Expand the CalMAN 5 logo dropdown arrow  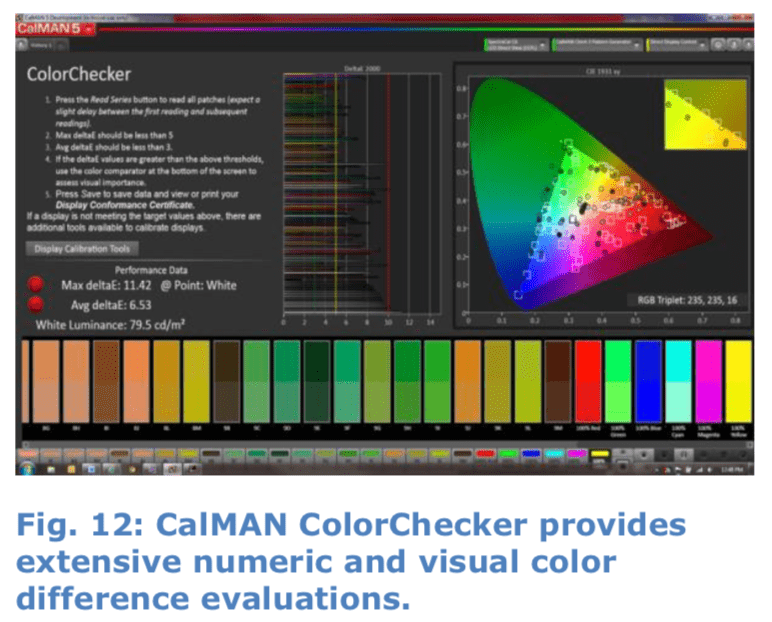pos(89,30)
